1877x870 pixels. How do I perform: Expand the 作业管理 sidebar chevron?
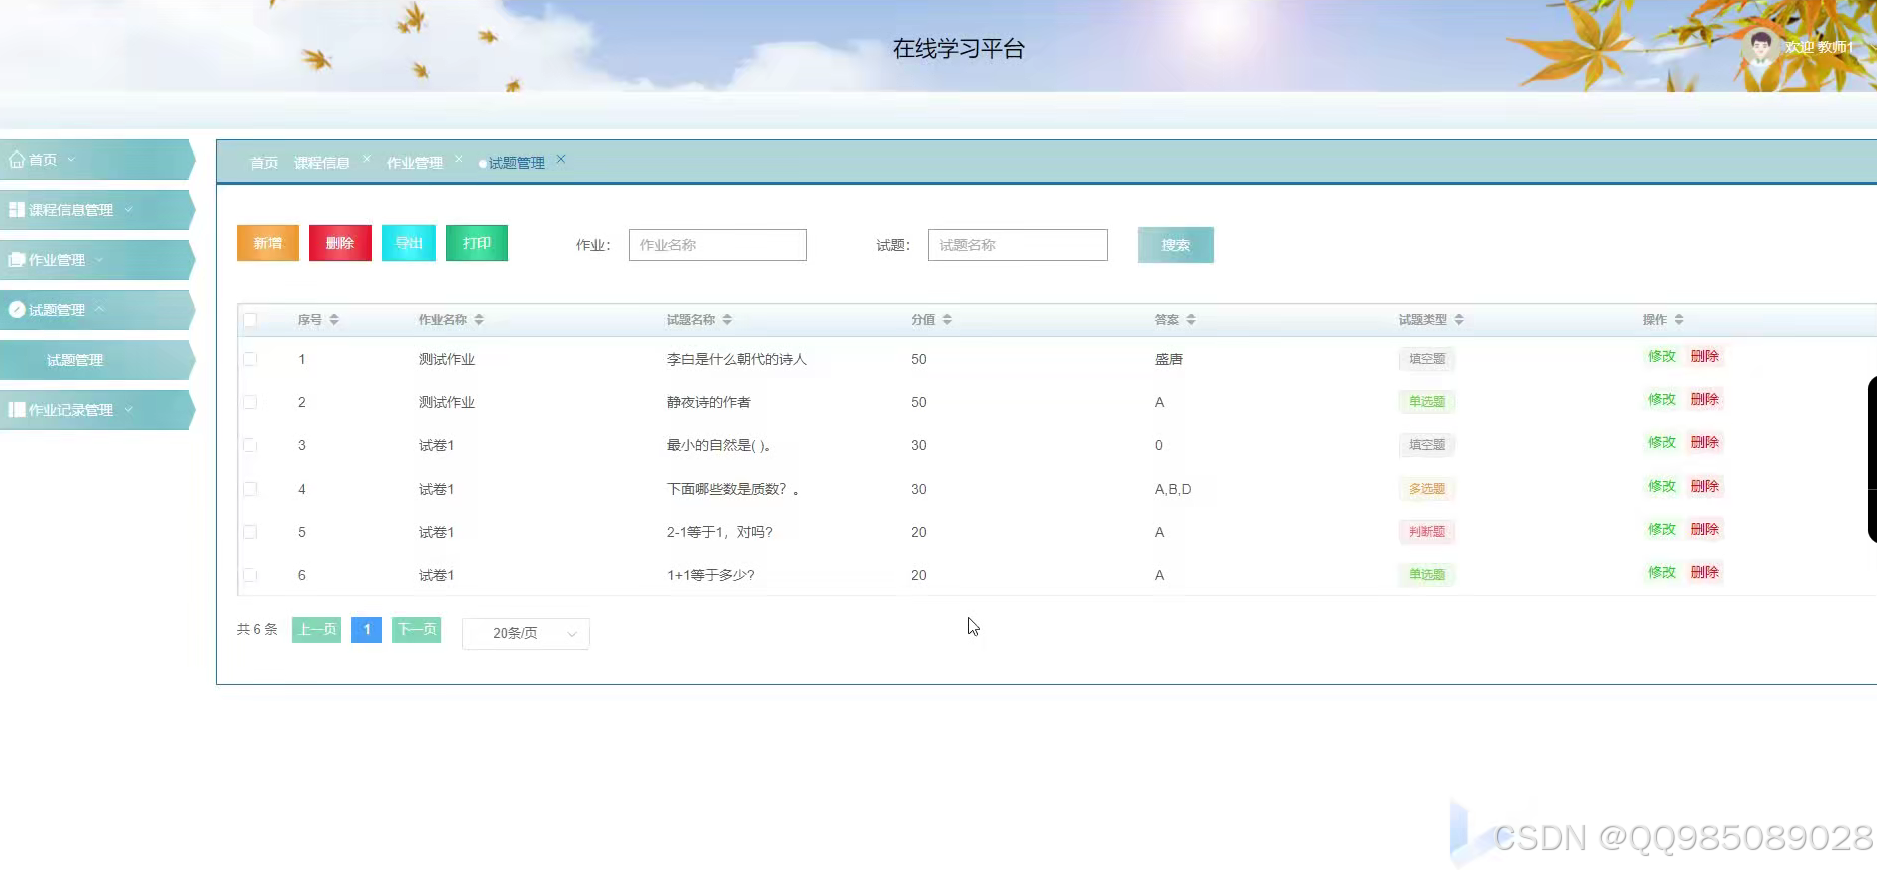pos(99,260)
